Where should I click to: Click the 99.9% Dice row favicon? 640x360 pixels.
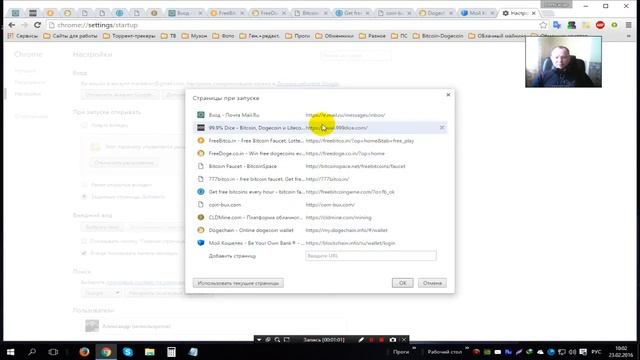click(x=201, y=128)
